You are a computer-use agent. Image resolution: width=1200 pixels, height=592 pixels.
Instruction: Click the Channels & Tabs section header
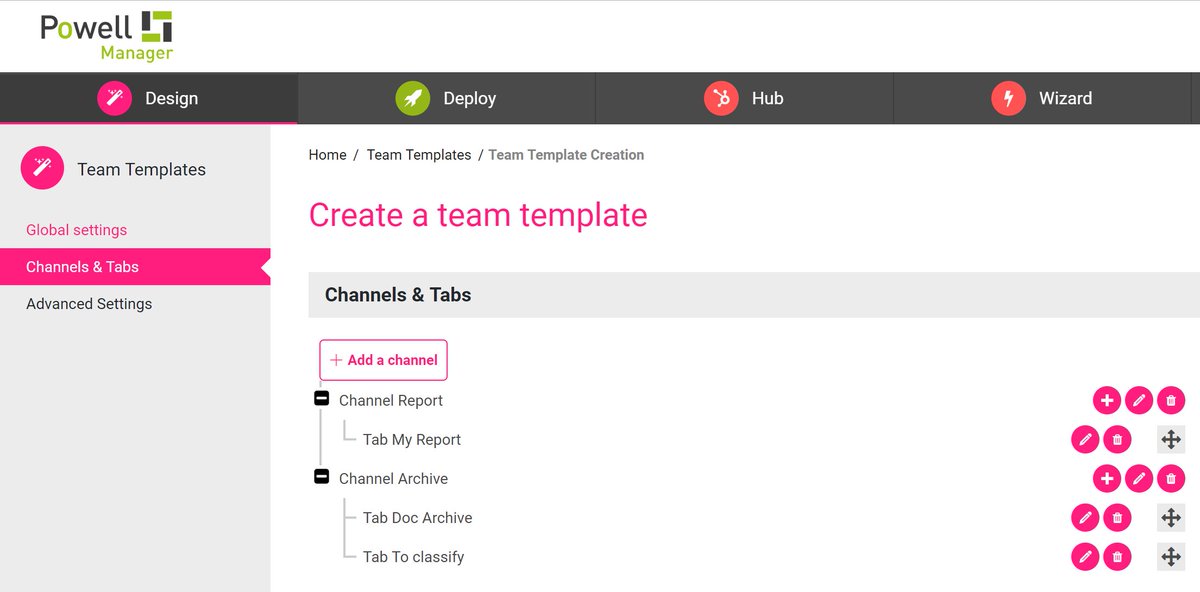click(754, 295)
